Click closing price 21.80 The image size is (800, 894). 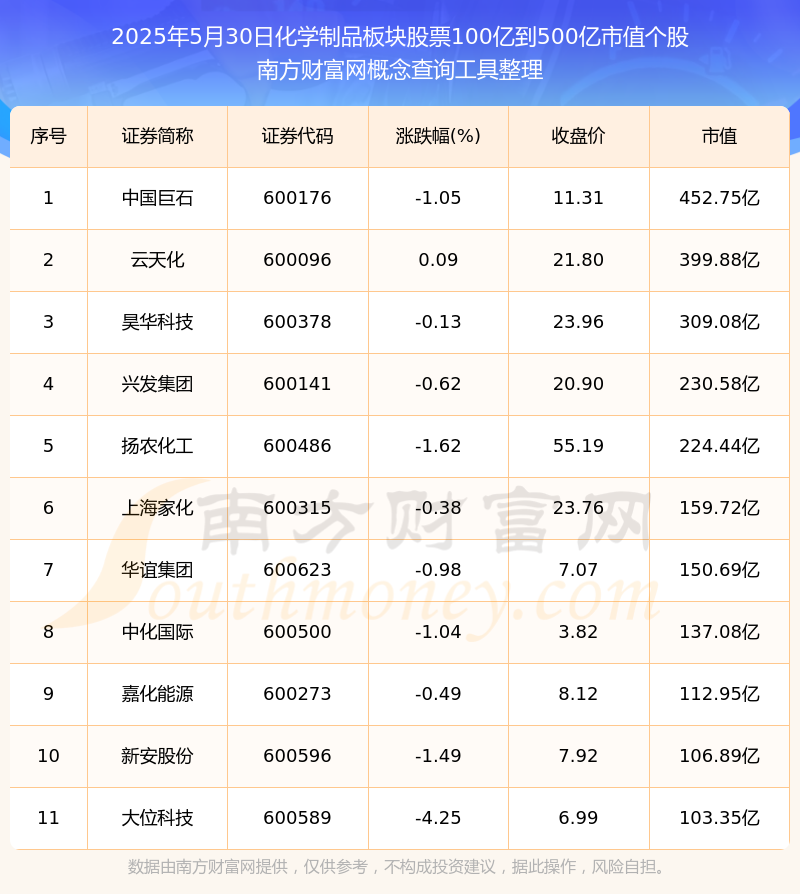pyautogui.click(x=578, y=260)
